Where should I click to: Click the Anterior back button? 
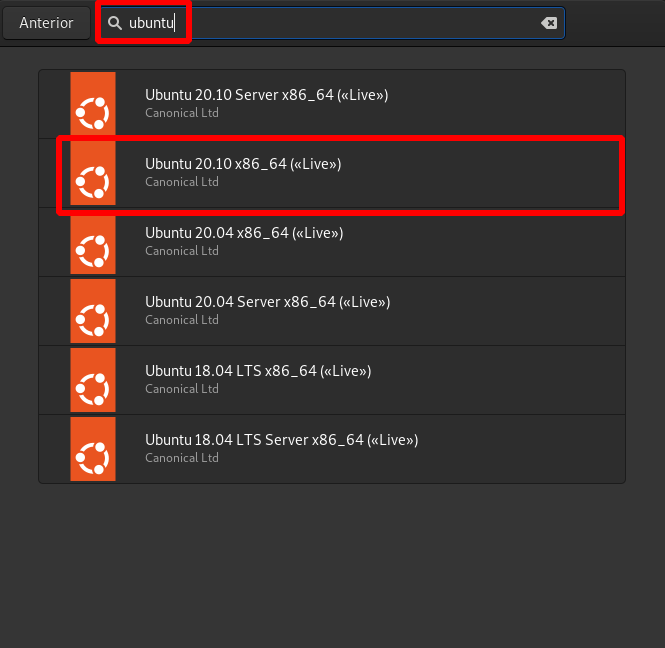coord(46,23)
